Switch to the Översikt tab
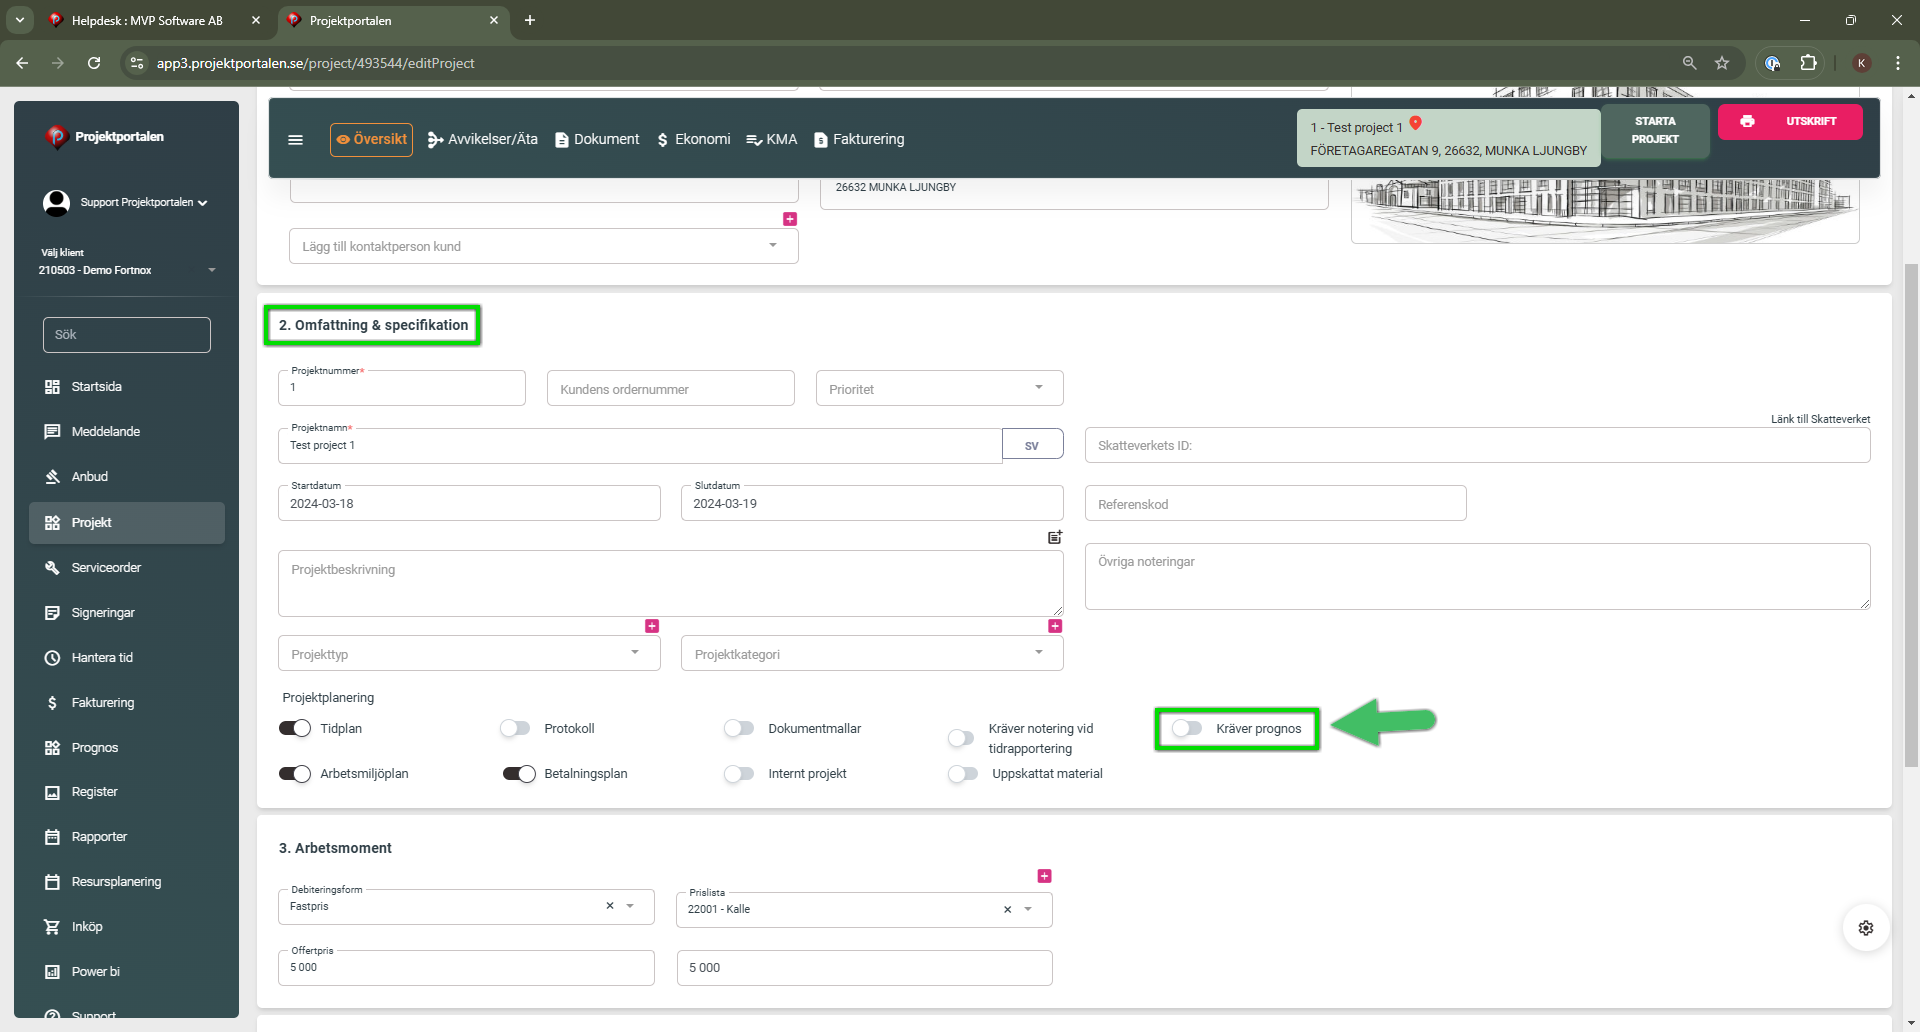This screenshot has width=1920, height=1032. [371, 140]
